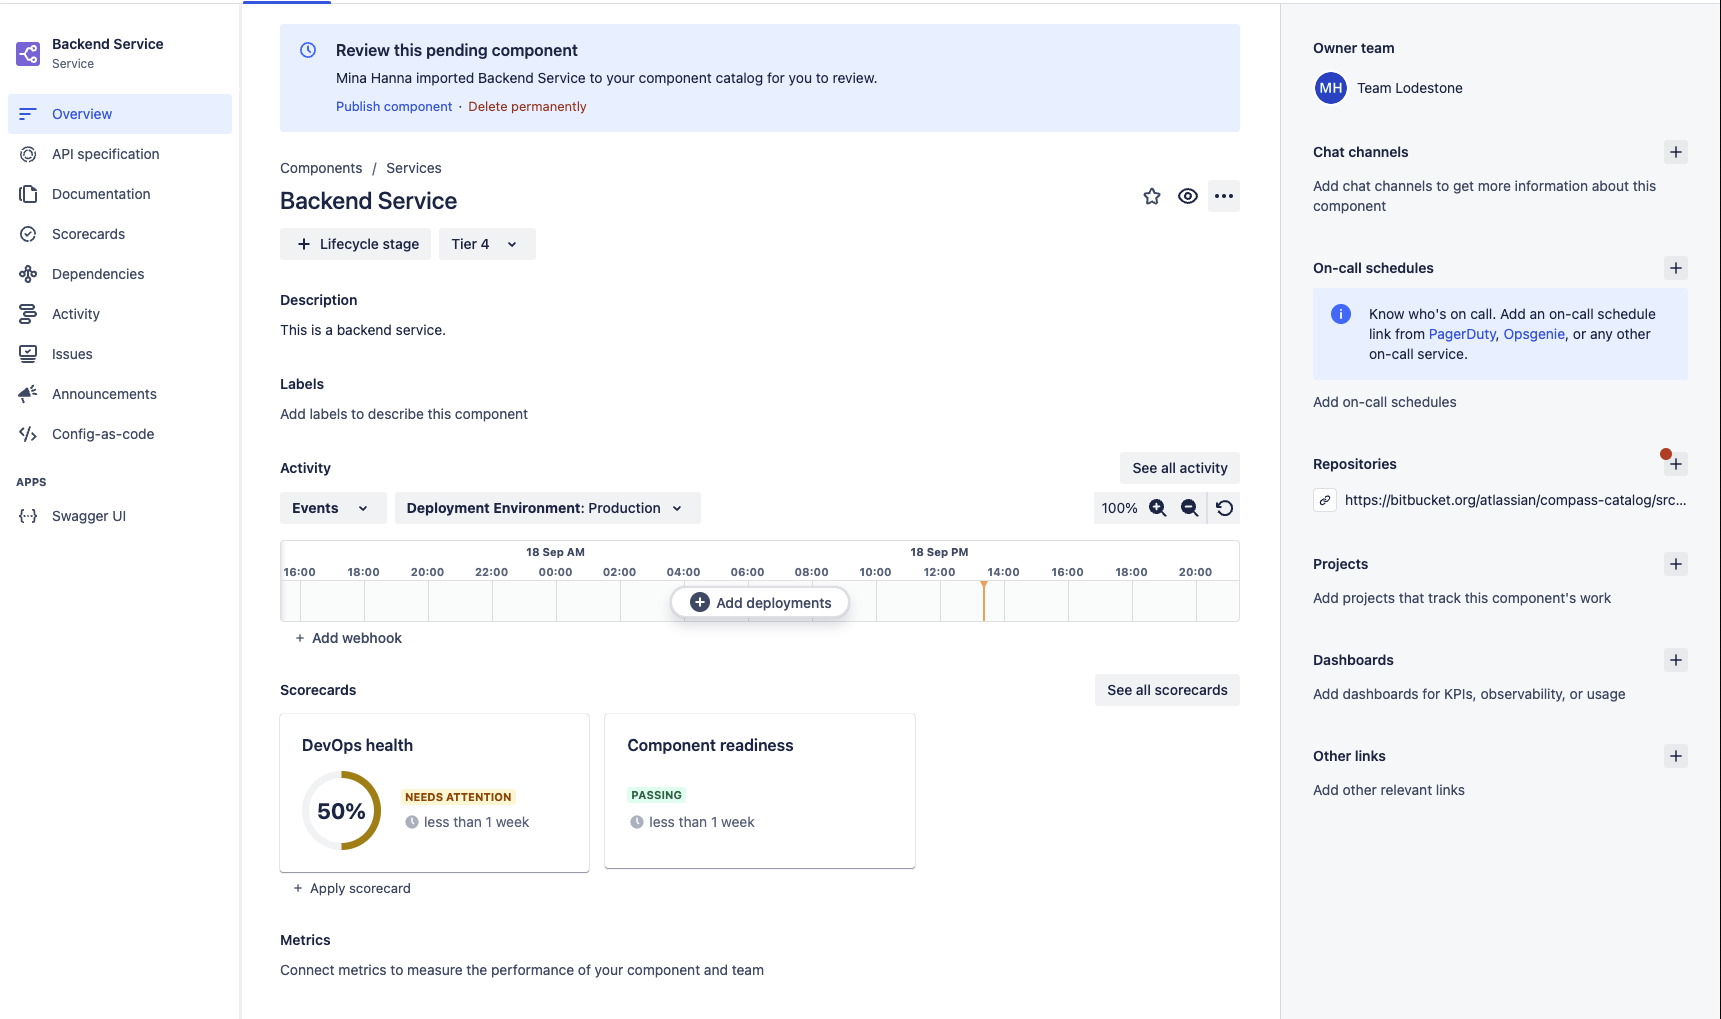Publish the pending component
Image resolution: width=1721 pixels, height=1019 pixels.
tap(394, 106)
